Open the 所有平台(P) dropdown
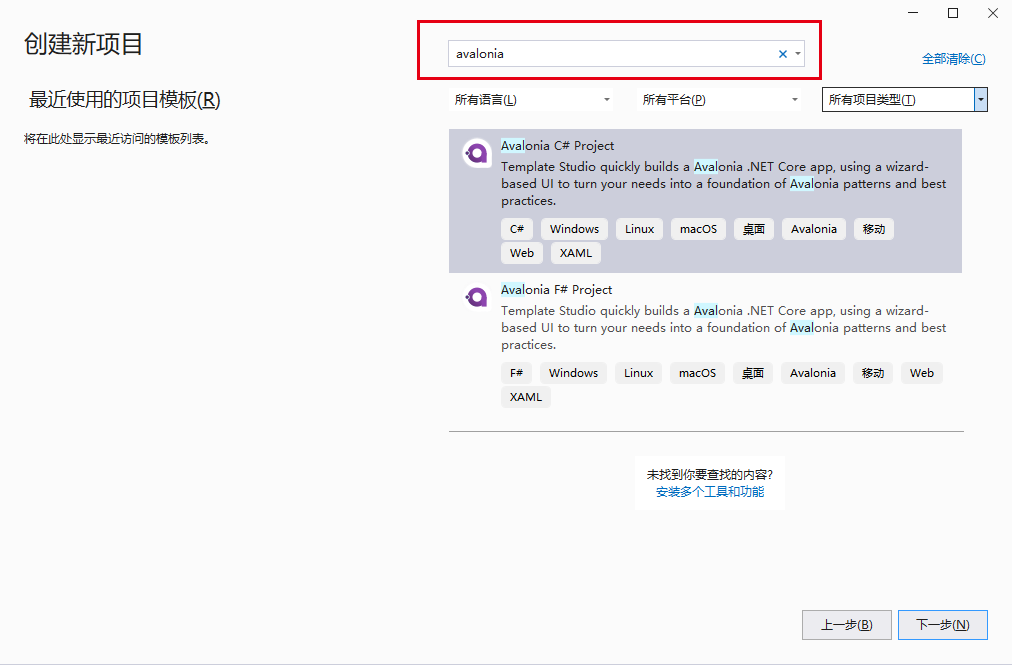Viewport: 1012px width, 665px height. (x=719, y=99)
